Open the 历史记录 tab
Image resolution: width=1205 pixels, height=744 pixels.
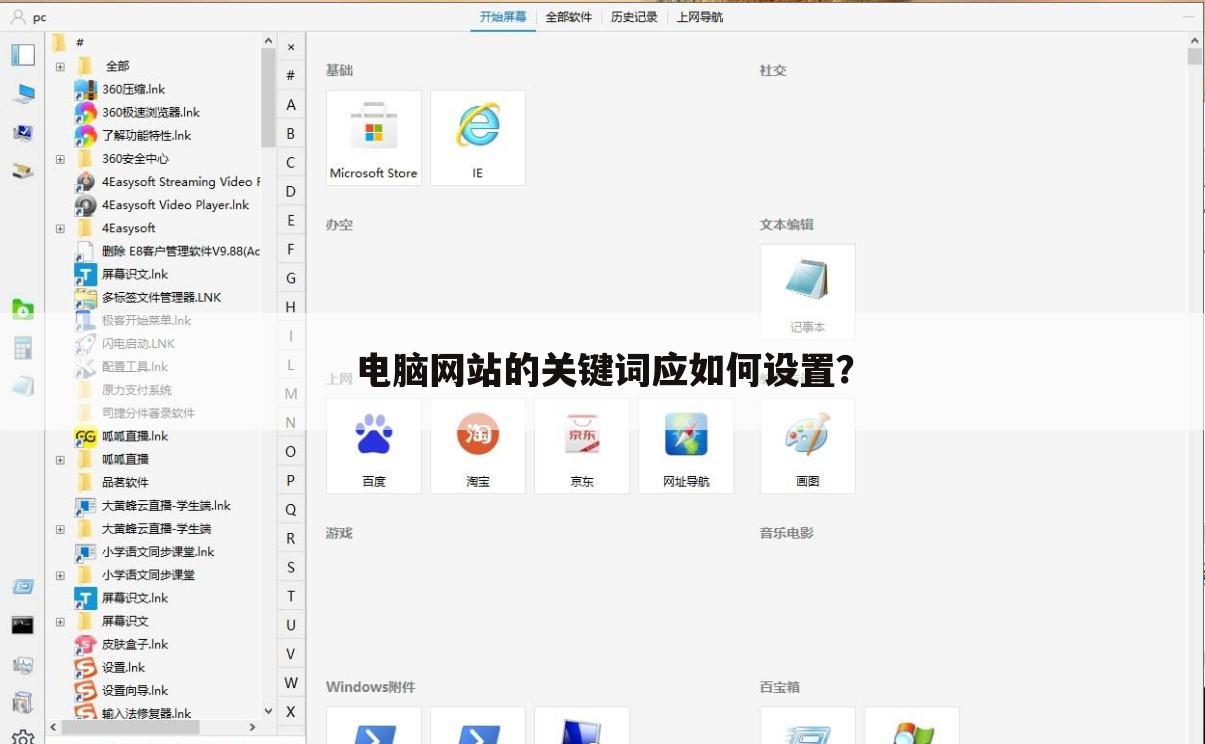pos(633,17)
